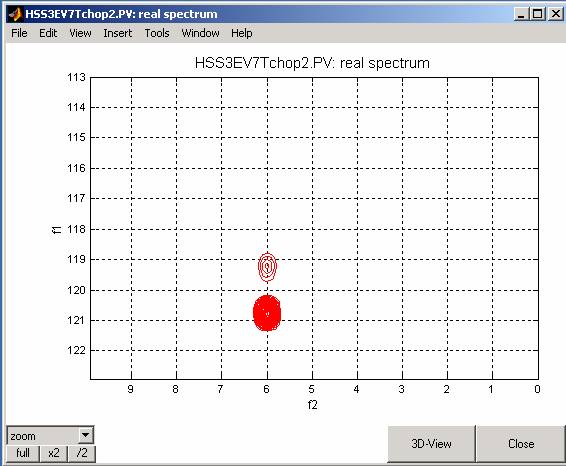Minimize the spectrum window

tap(521, 14)
